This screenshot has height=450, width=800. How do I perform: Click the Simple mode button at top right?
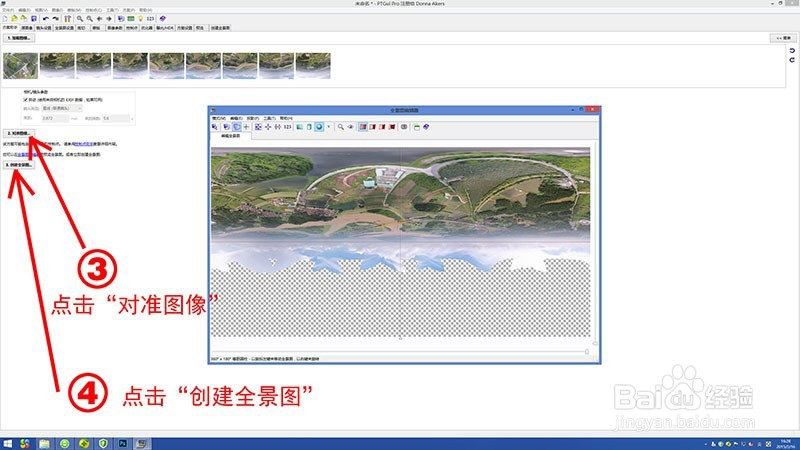pos(783,38)
